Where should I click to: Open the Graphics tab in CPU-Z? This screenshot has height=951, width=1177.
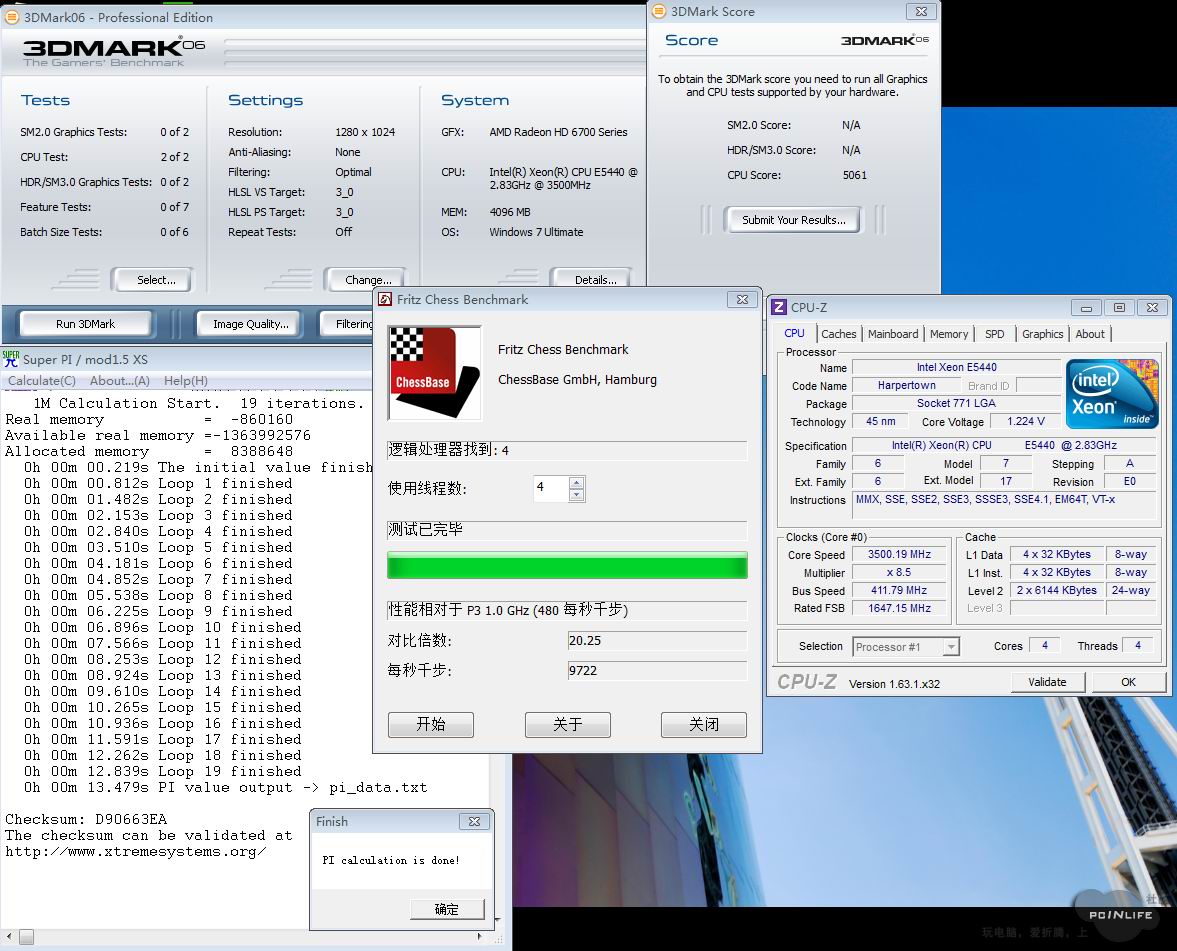tap(1043, 334)
